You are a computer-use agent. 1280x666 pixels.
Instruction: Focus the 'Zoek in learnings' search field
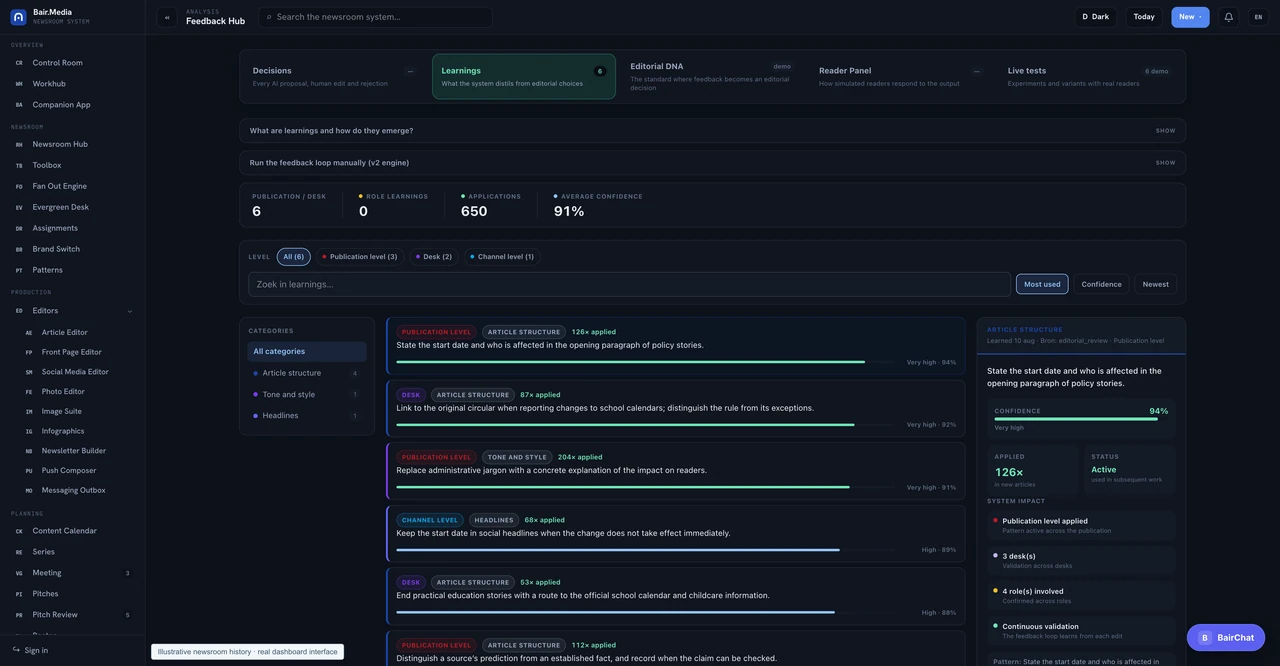[x=630, y=284]
